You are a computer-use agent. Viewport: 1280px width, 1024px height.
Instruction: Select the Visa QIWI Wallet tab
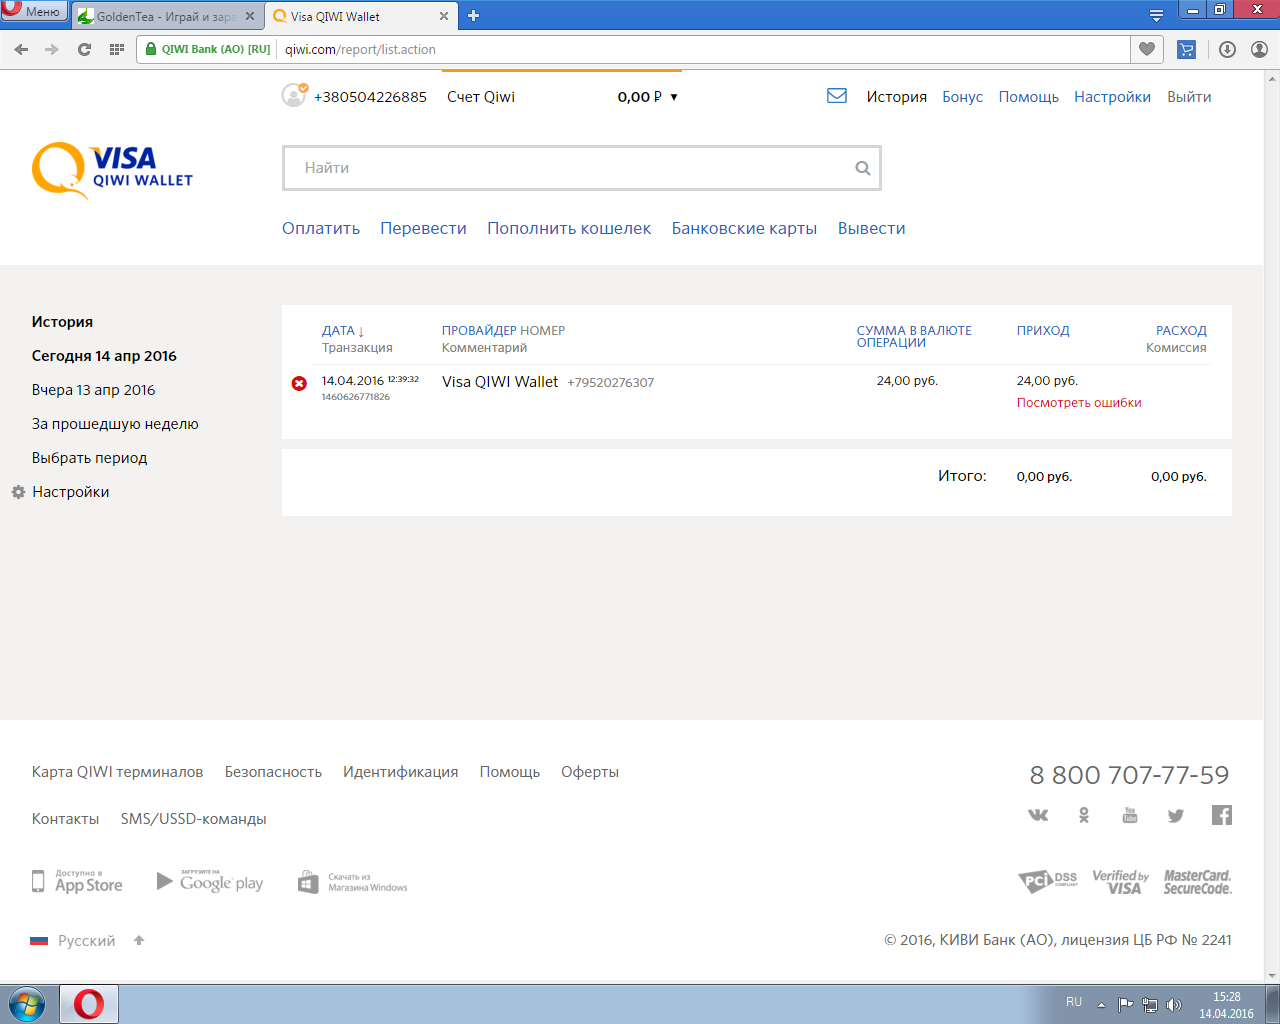[x=358, y=16]
